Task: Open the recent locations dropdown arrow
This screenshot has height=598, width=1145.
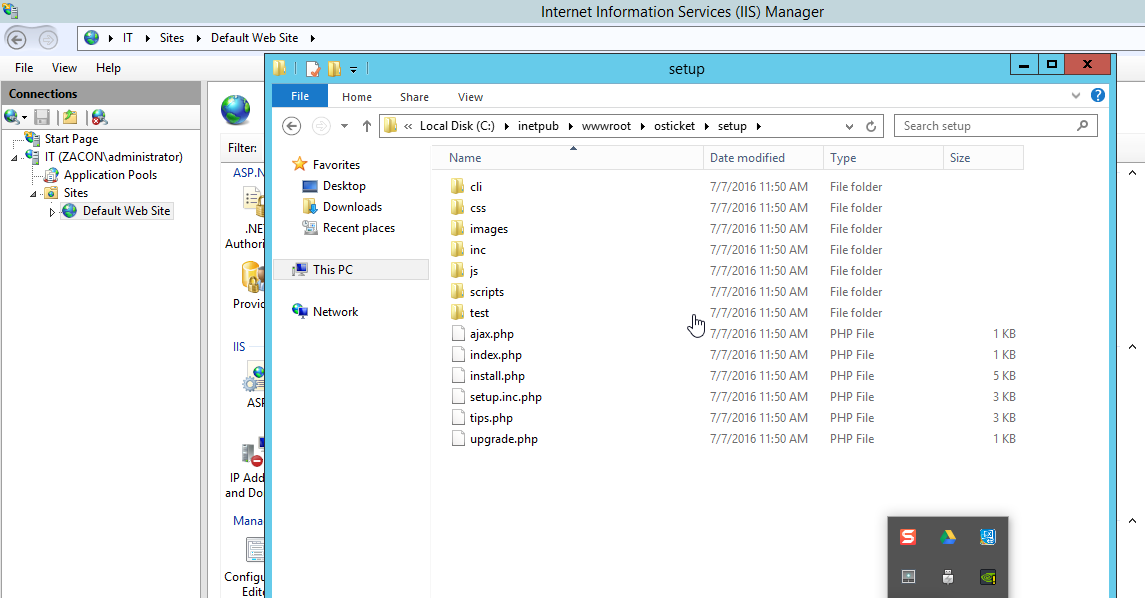Action: [x=344, y=126]
